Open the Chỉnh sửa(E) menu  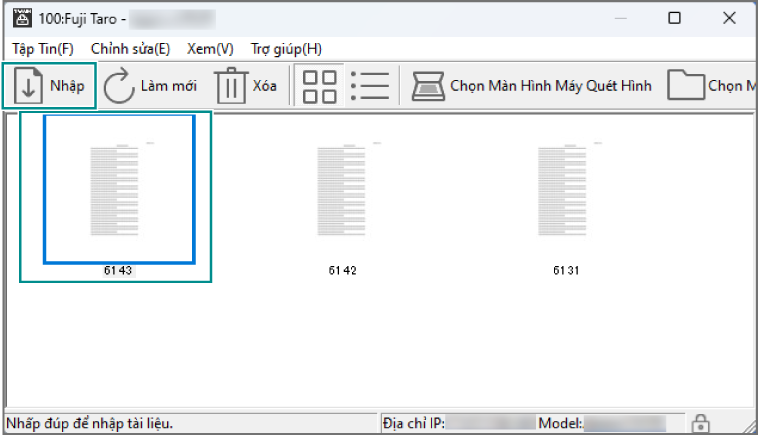pyautogui.click(x=130, y=48)
